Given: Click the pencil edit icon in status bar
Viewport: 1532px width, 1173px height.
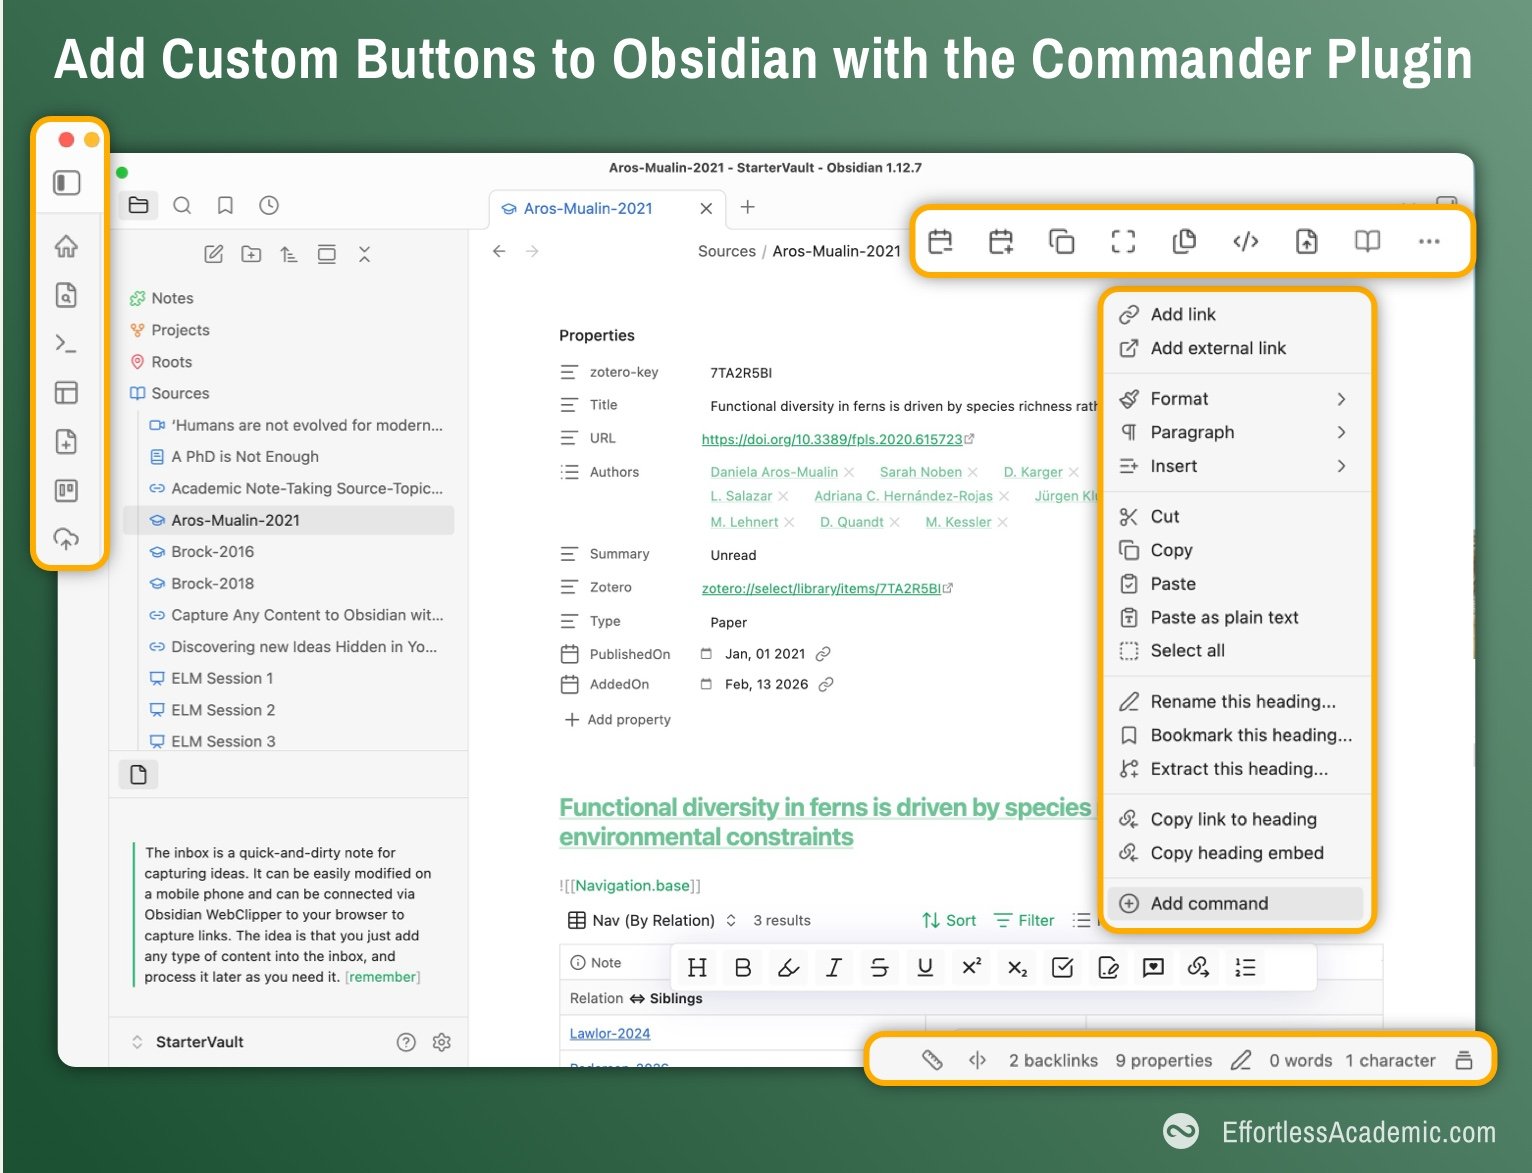Looking at the screenshot, I should coord(1241,1060).
